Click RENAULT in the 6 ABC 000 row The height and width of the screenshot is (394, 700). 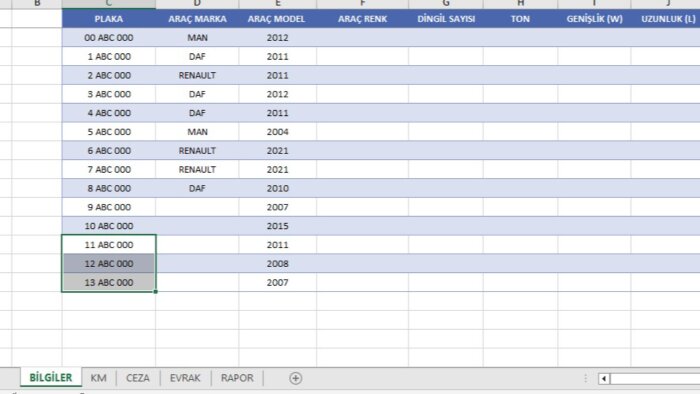point(197,150)
